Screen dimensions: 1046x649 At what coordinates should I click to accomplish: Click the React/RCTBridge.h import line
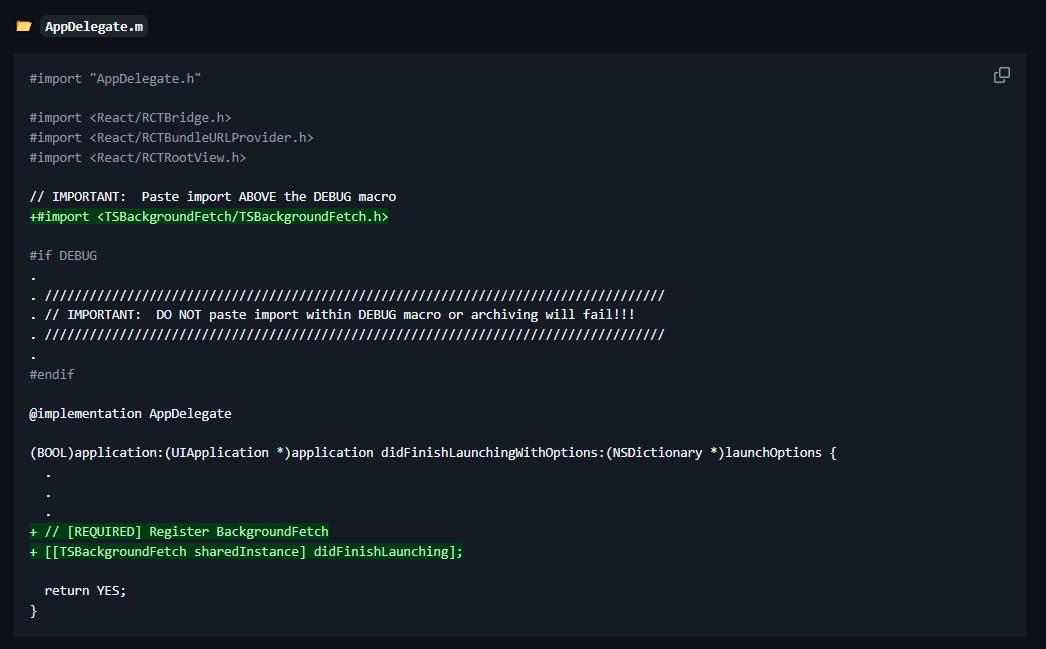click(130, 117)
